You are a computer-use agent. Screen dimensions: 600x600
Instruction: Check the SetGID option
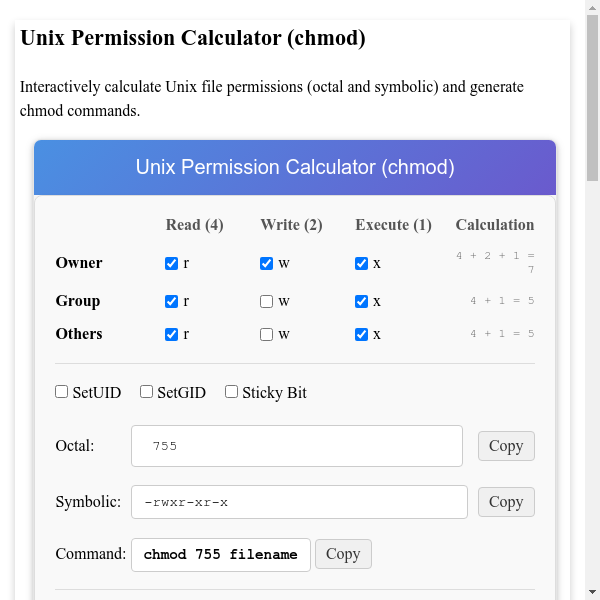click(x=147, y=392)
